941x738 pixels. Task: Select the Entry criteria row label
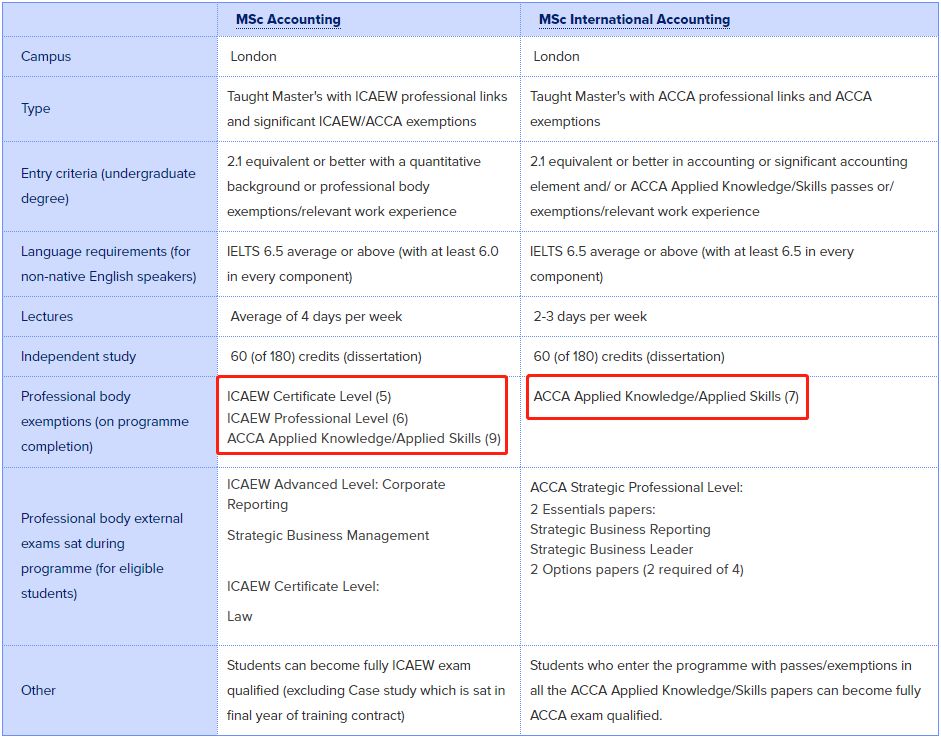[x=108, y=186]
